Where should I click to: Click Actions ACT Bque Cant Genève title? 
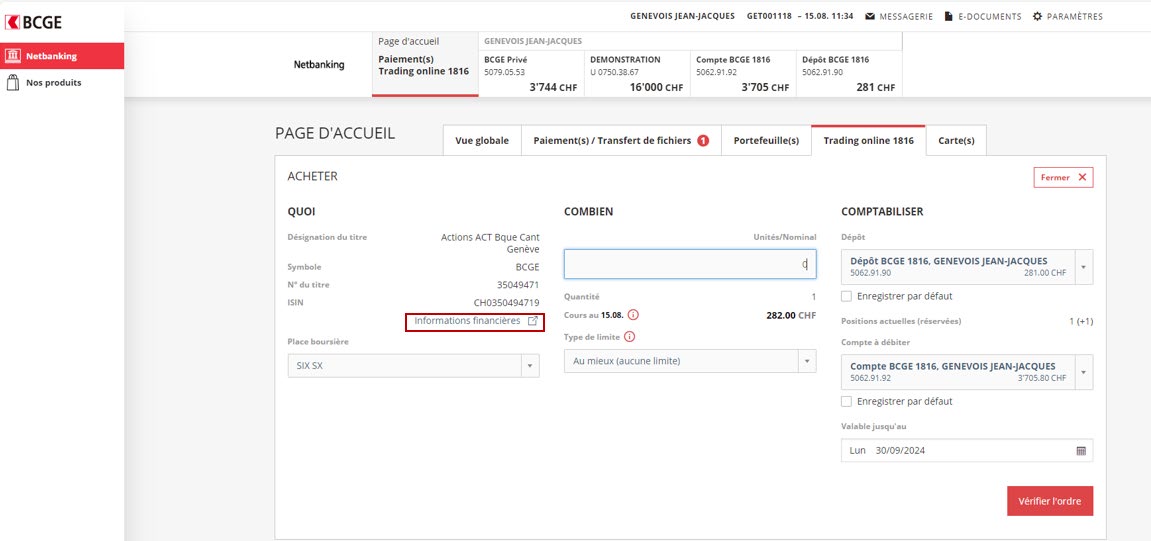[x=490, y=243]
